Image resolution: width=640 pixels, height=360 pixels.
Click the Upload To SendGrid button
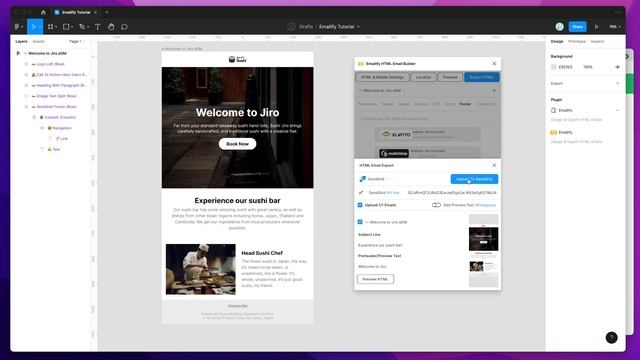(474, 179)
